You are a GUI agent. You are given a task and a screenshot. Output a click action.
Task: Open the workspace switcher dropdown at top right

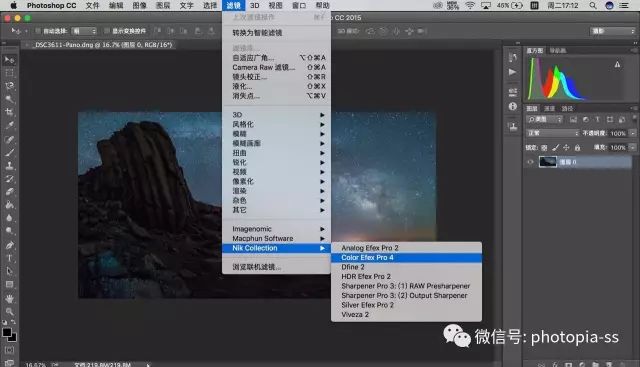pyautogui.click(x=612, y=31)
